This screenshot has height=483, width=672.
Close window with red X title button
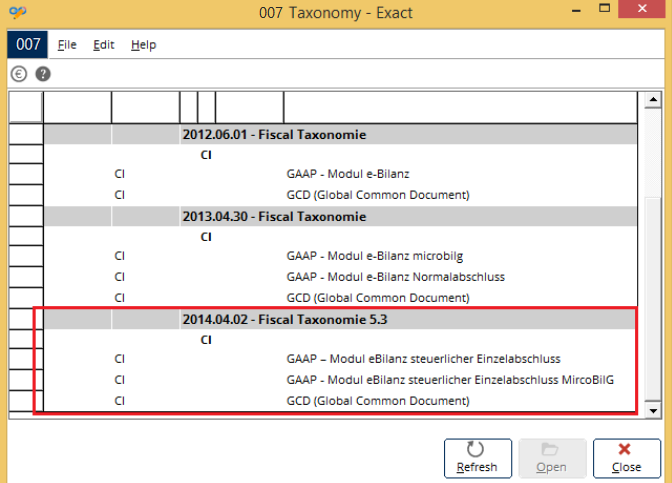642,9
